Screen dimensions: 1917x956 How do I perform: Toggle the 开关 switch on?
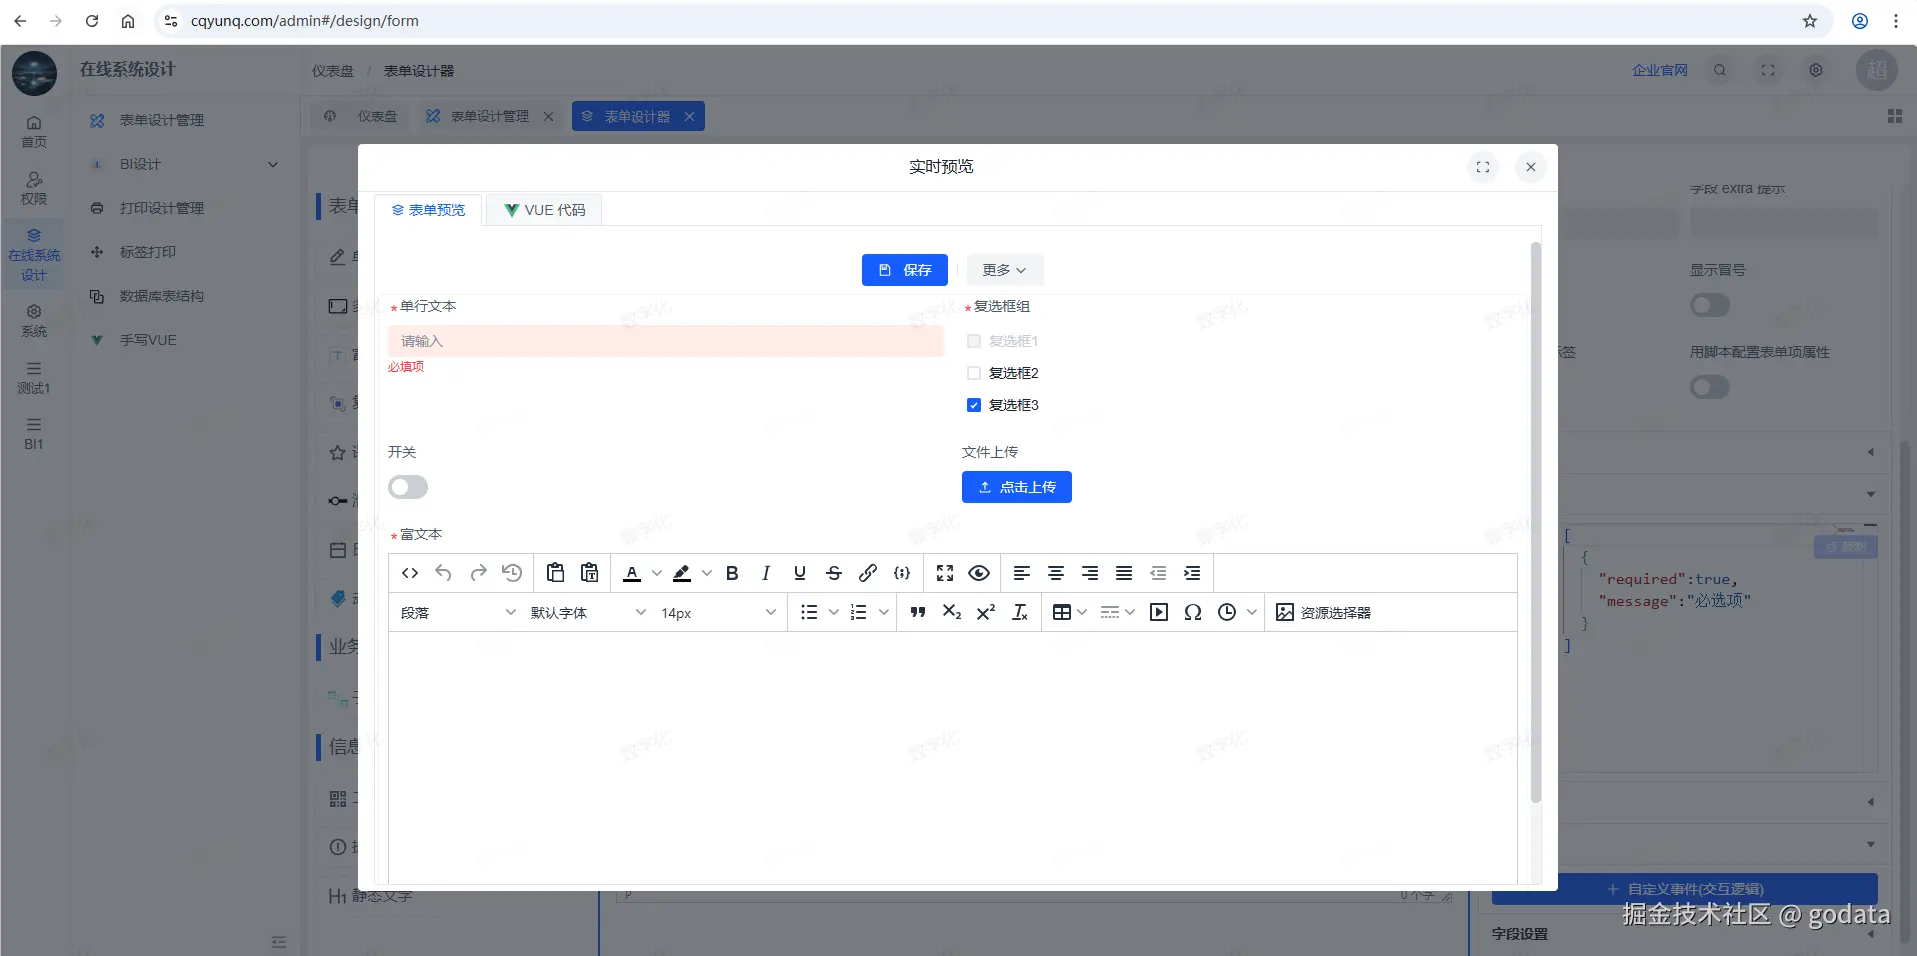point(408,487)
